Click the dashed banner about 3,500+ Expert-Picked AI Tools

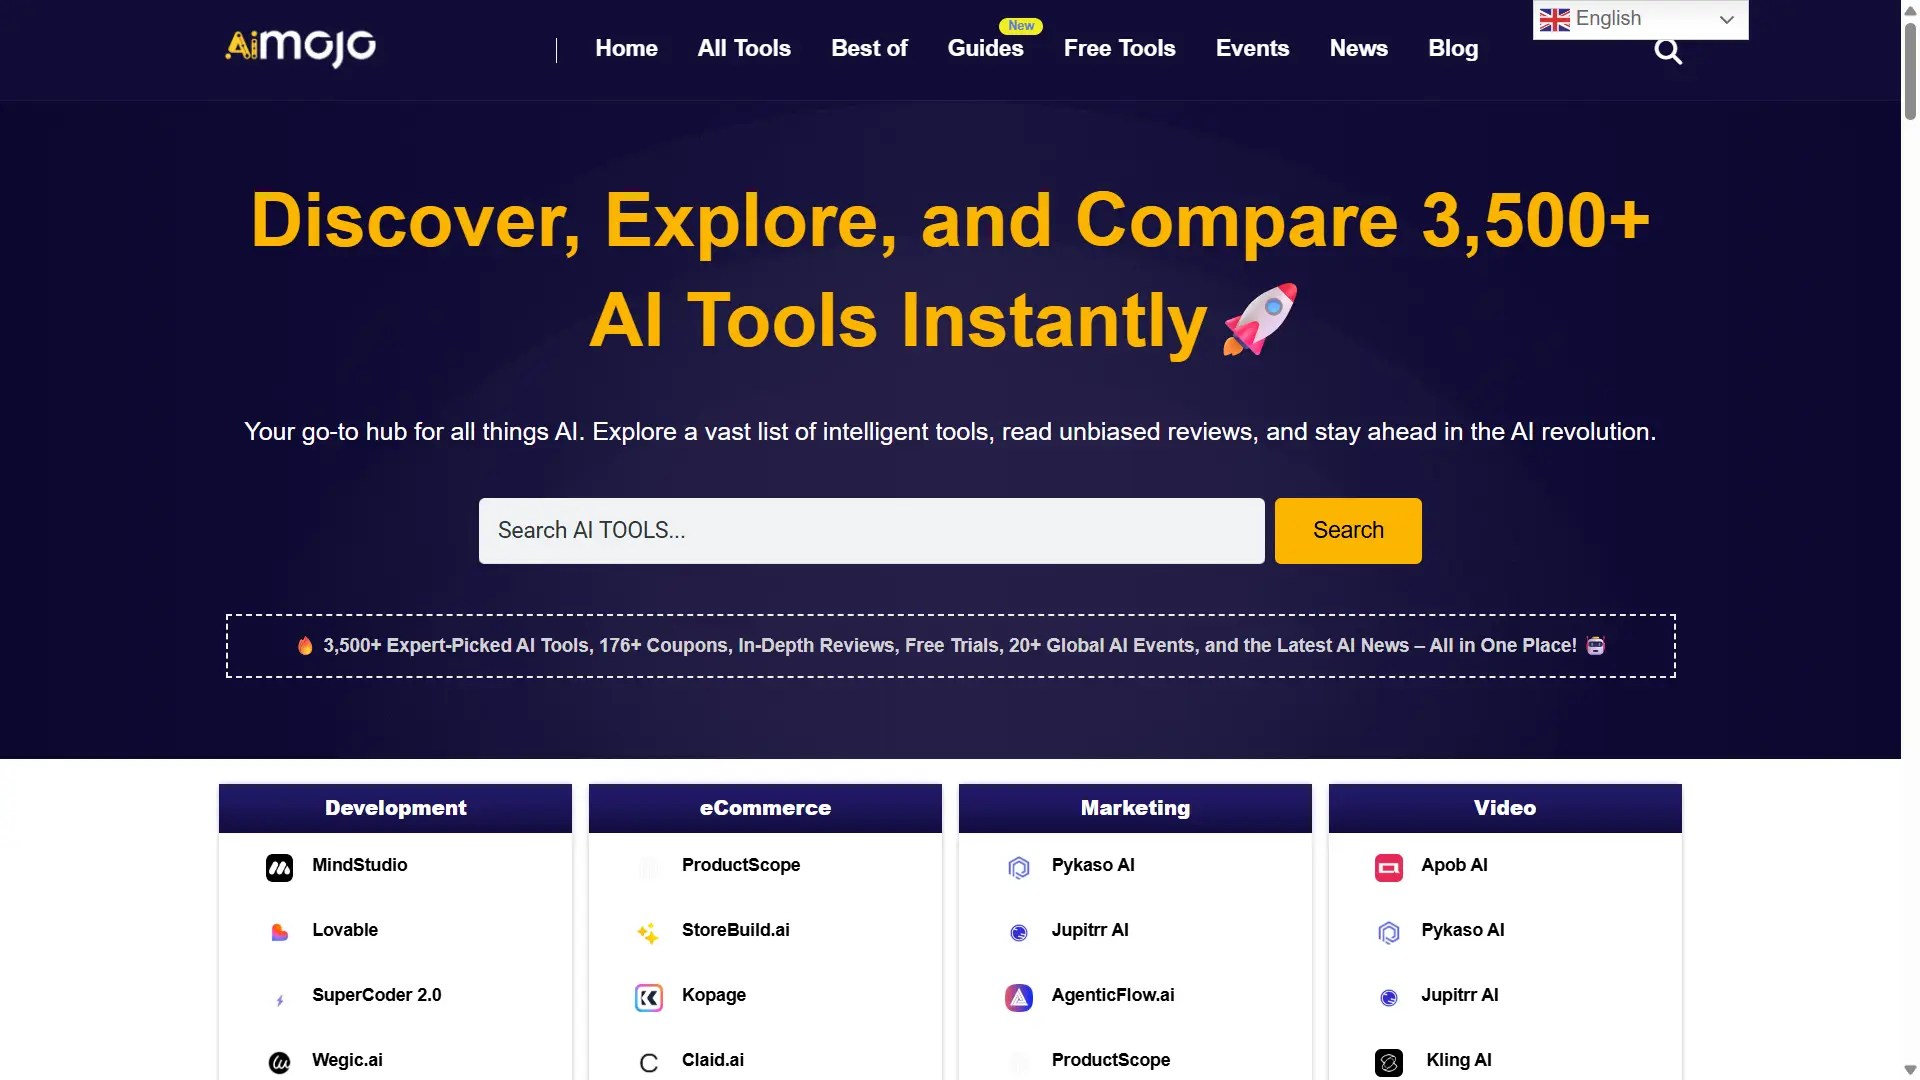950,646
